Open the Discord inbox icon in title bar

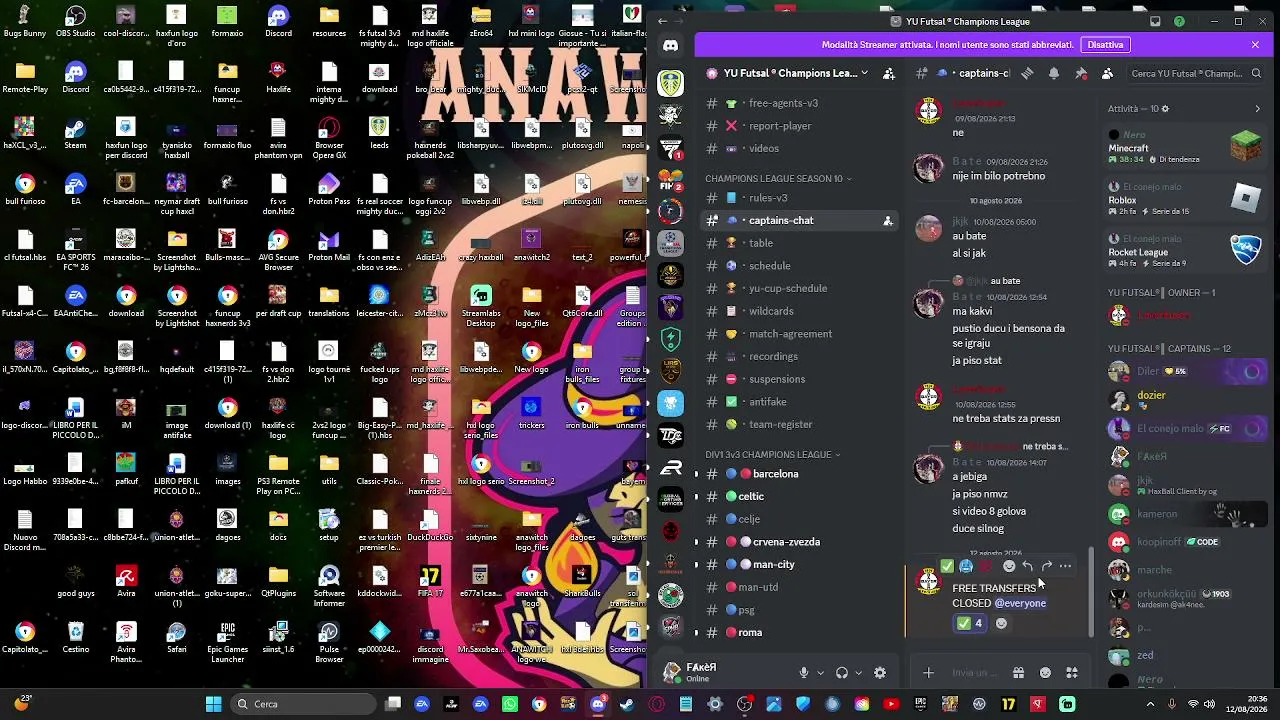[1155, 21]
